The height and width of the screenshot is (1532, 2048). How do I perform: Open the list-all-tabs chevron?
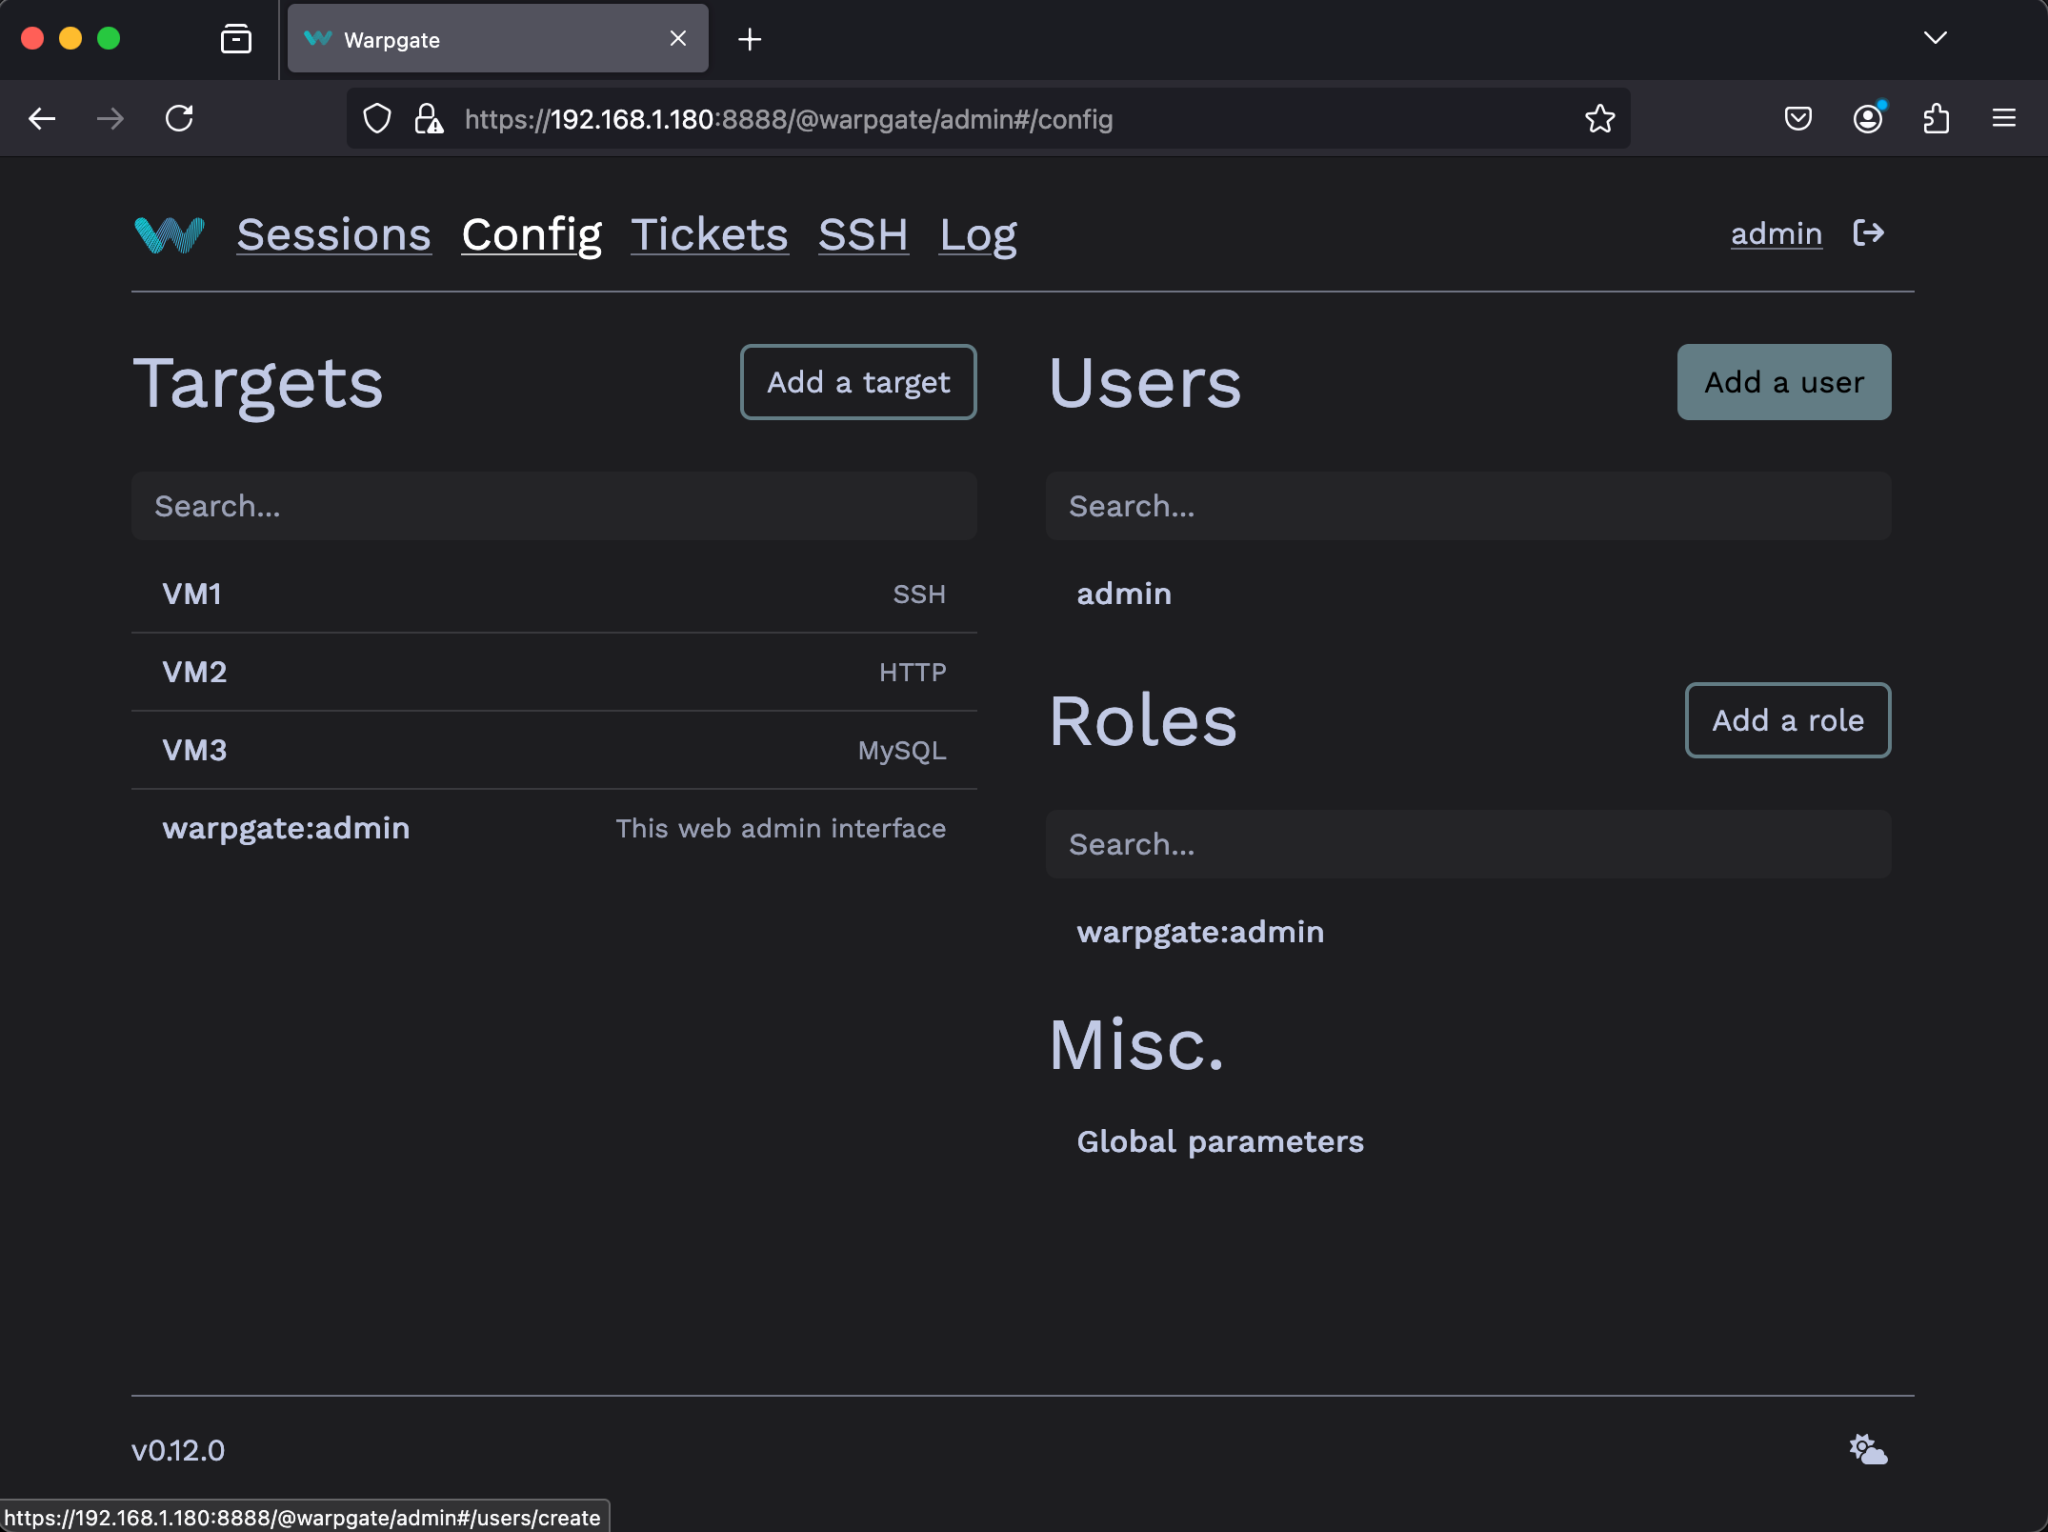click(x=1936, y=38)
